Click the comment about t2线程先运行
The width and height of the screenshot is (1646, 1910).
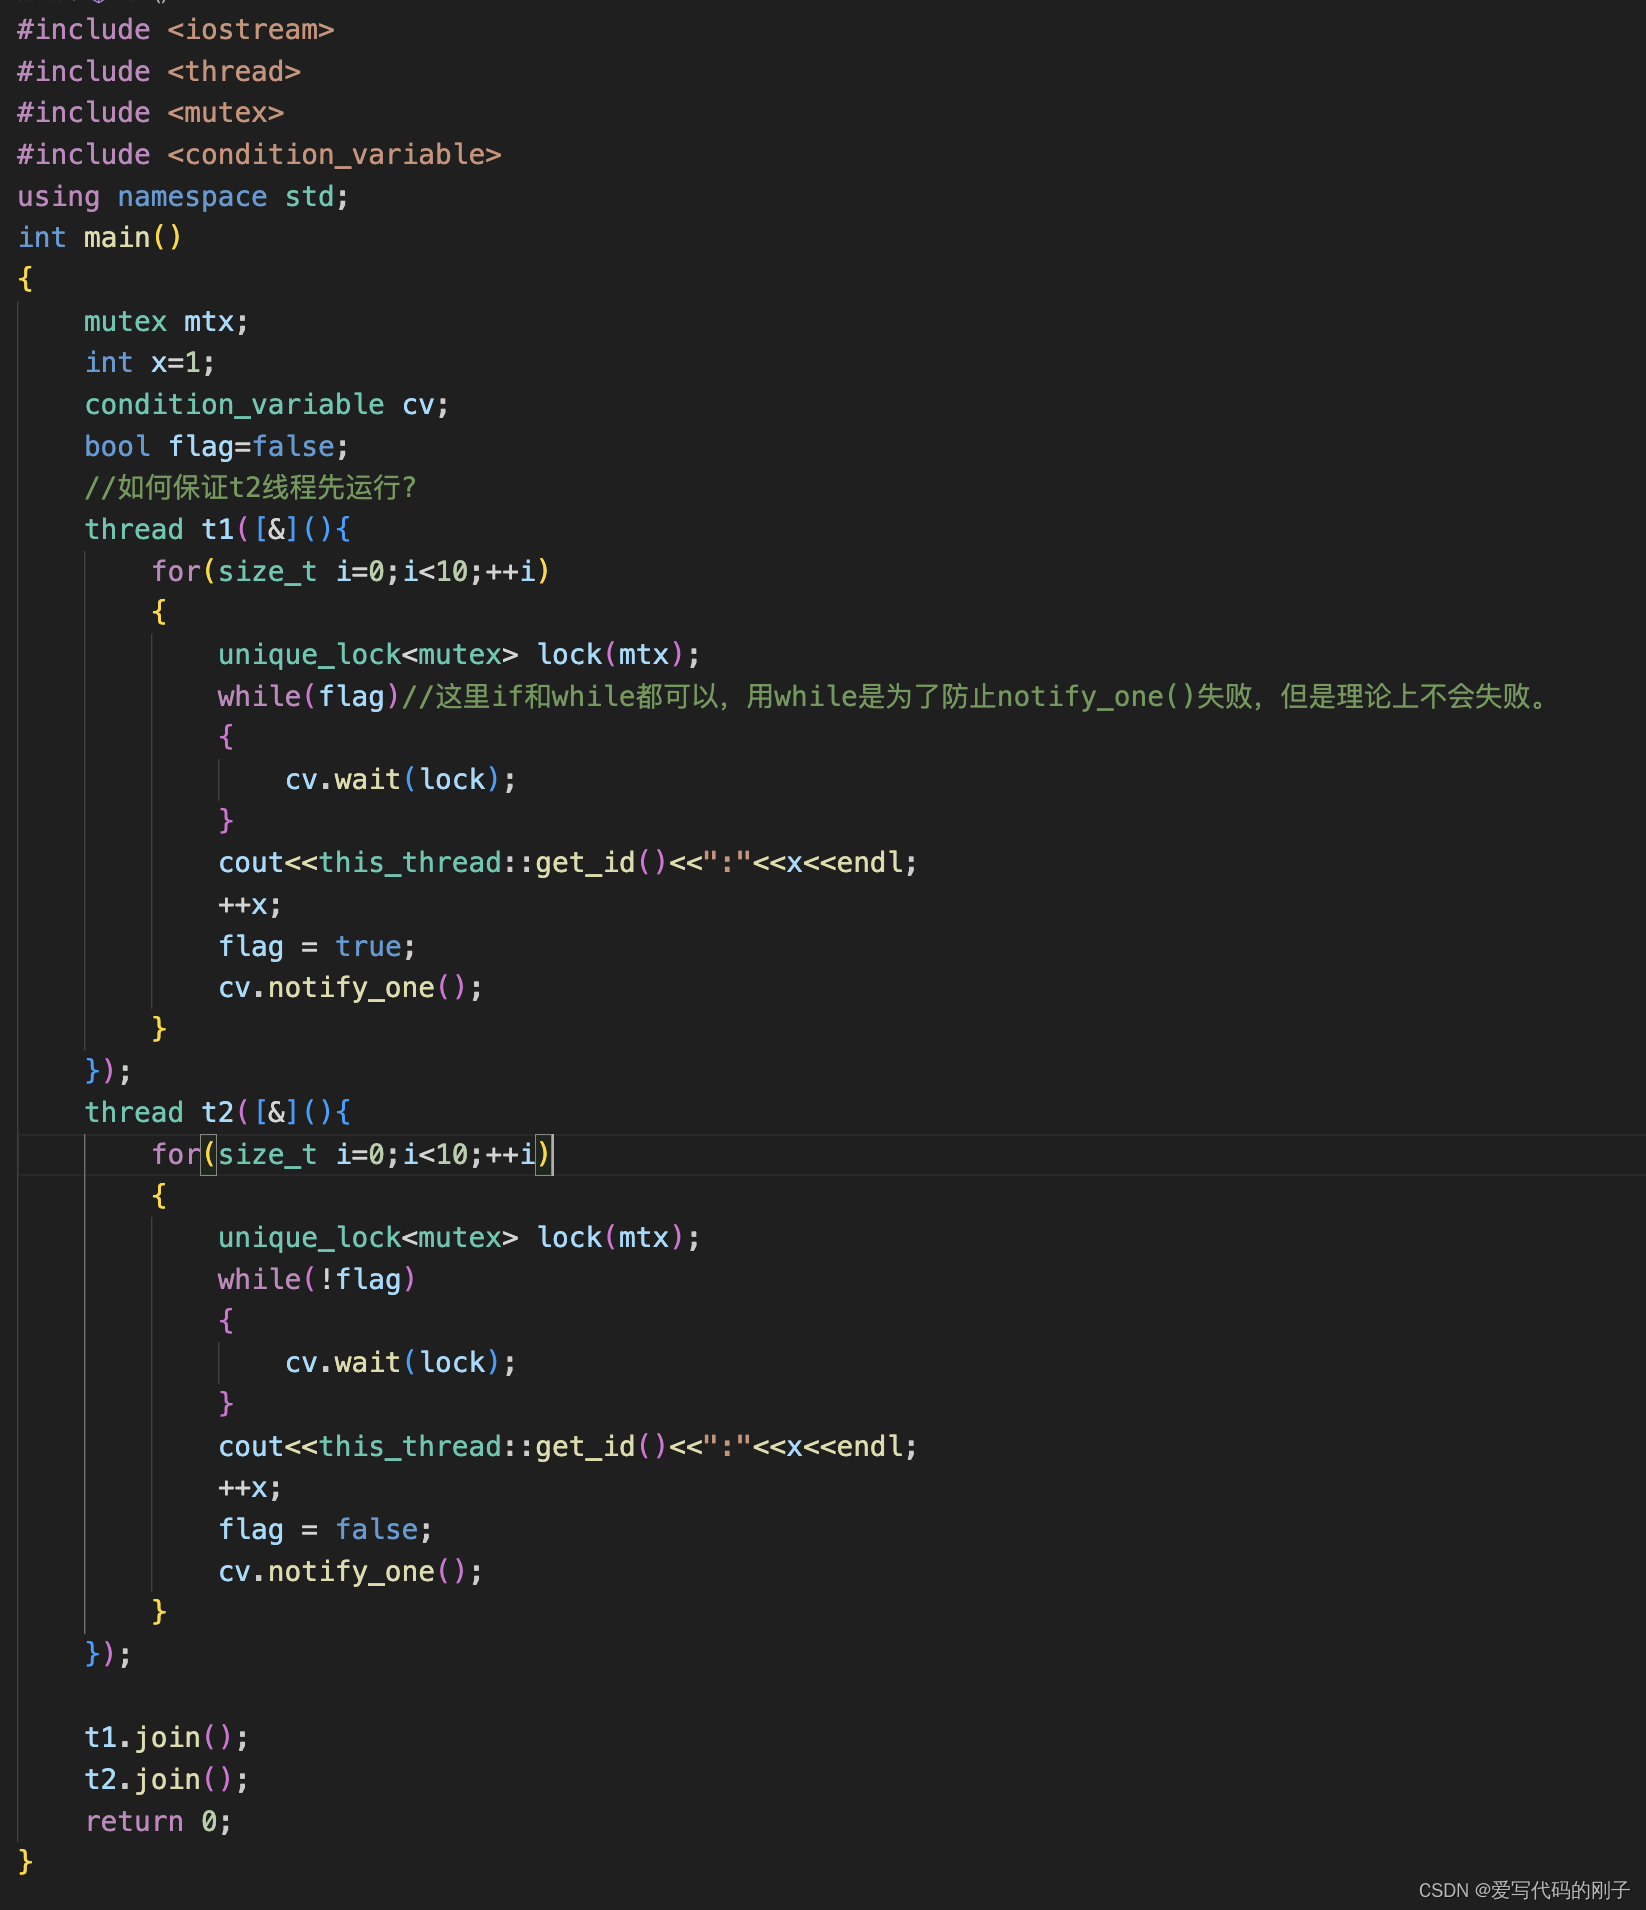(x=251, y=488)
